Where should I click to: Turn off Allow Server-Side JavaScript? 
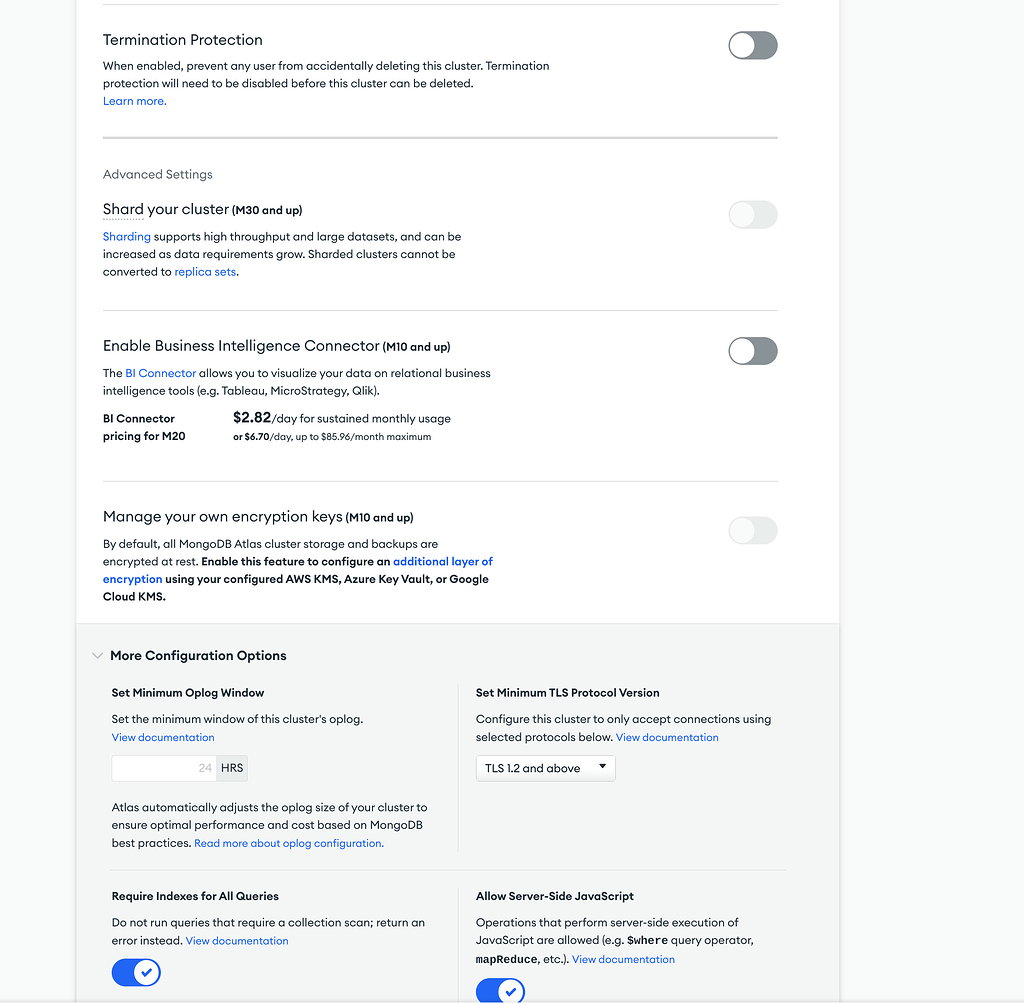500,990
